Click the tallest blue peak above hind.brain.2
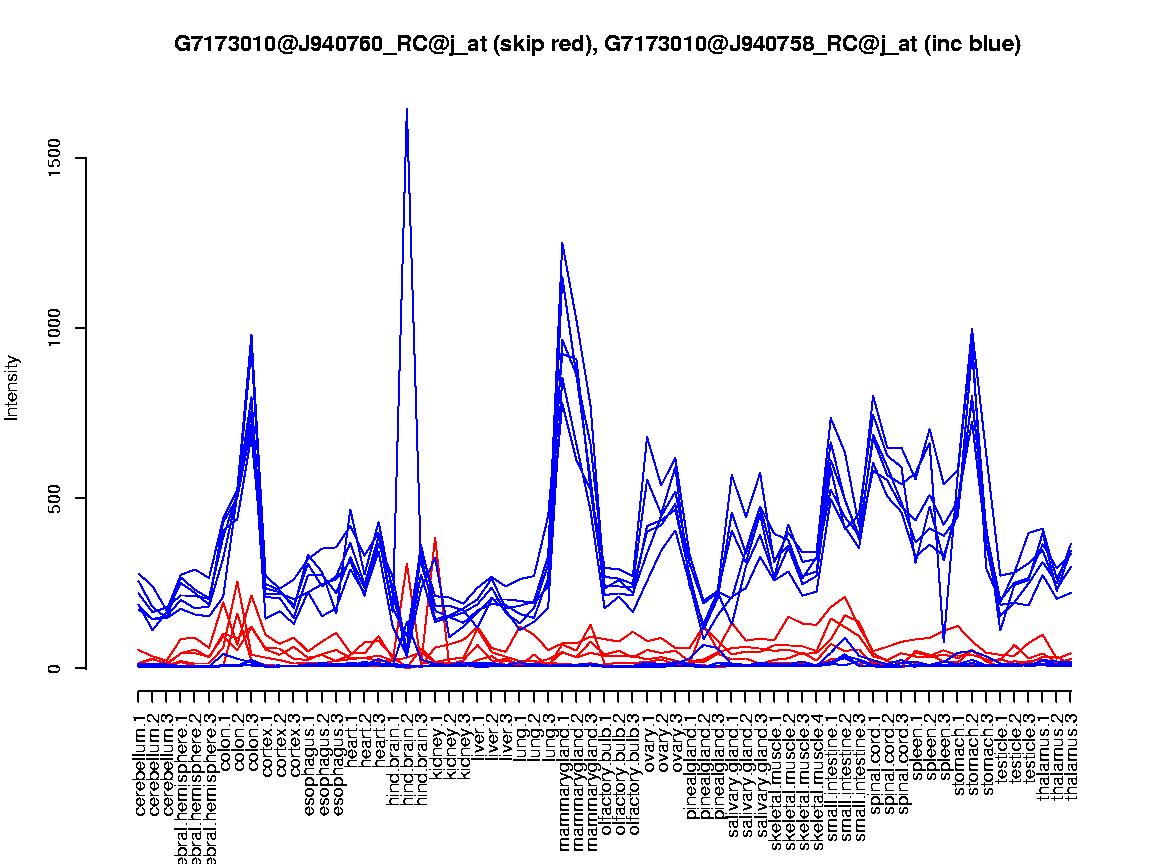 (406, 111)
